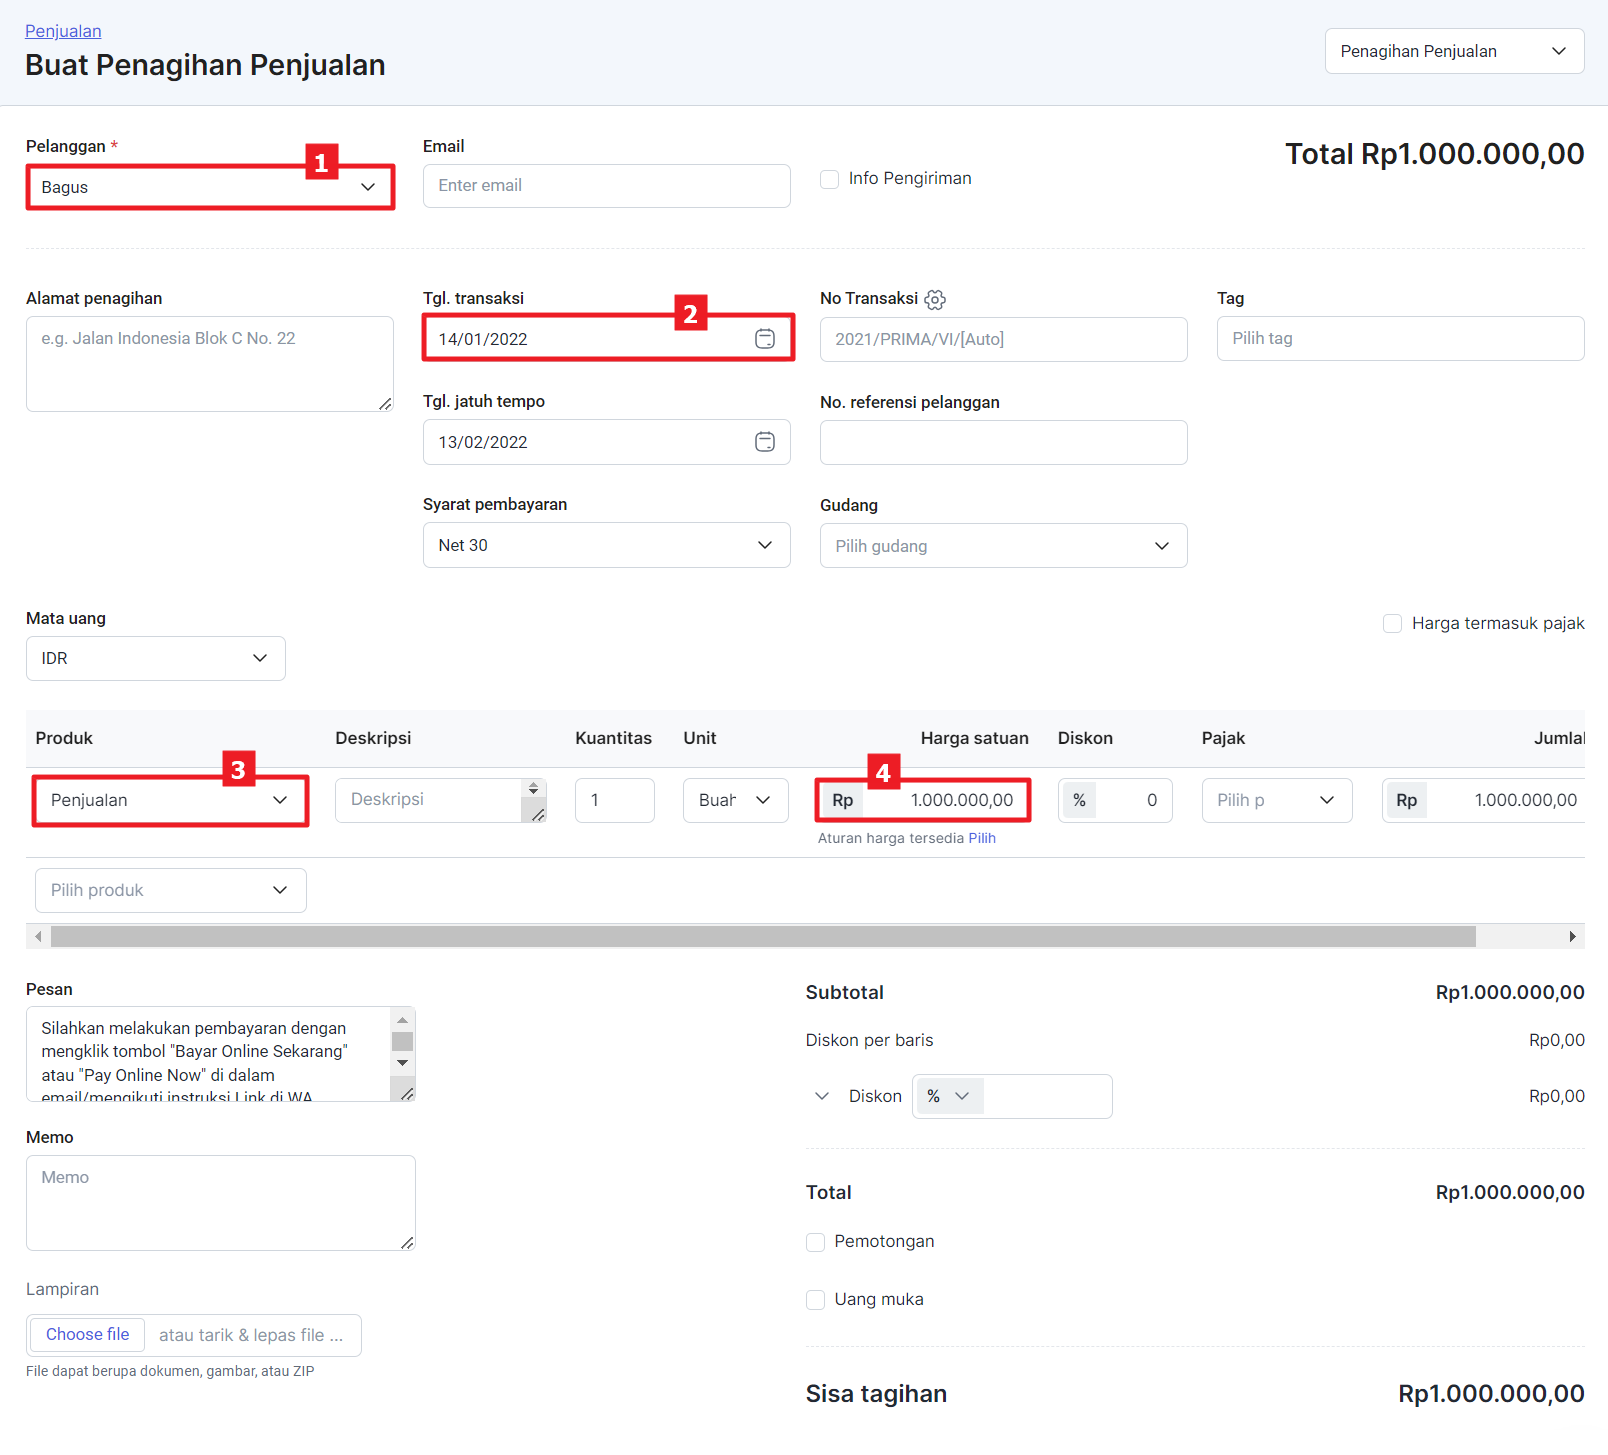Open the Pelanggan dropdown showing Bagus

click(x=210, y=187)
